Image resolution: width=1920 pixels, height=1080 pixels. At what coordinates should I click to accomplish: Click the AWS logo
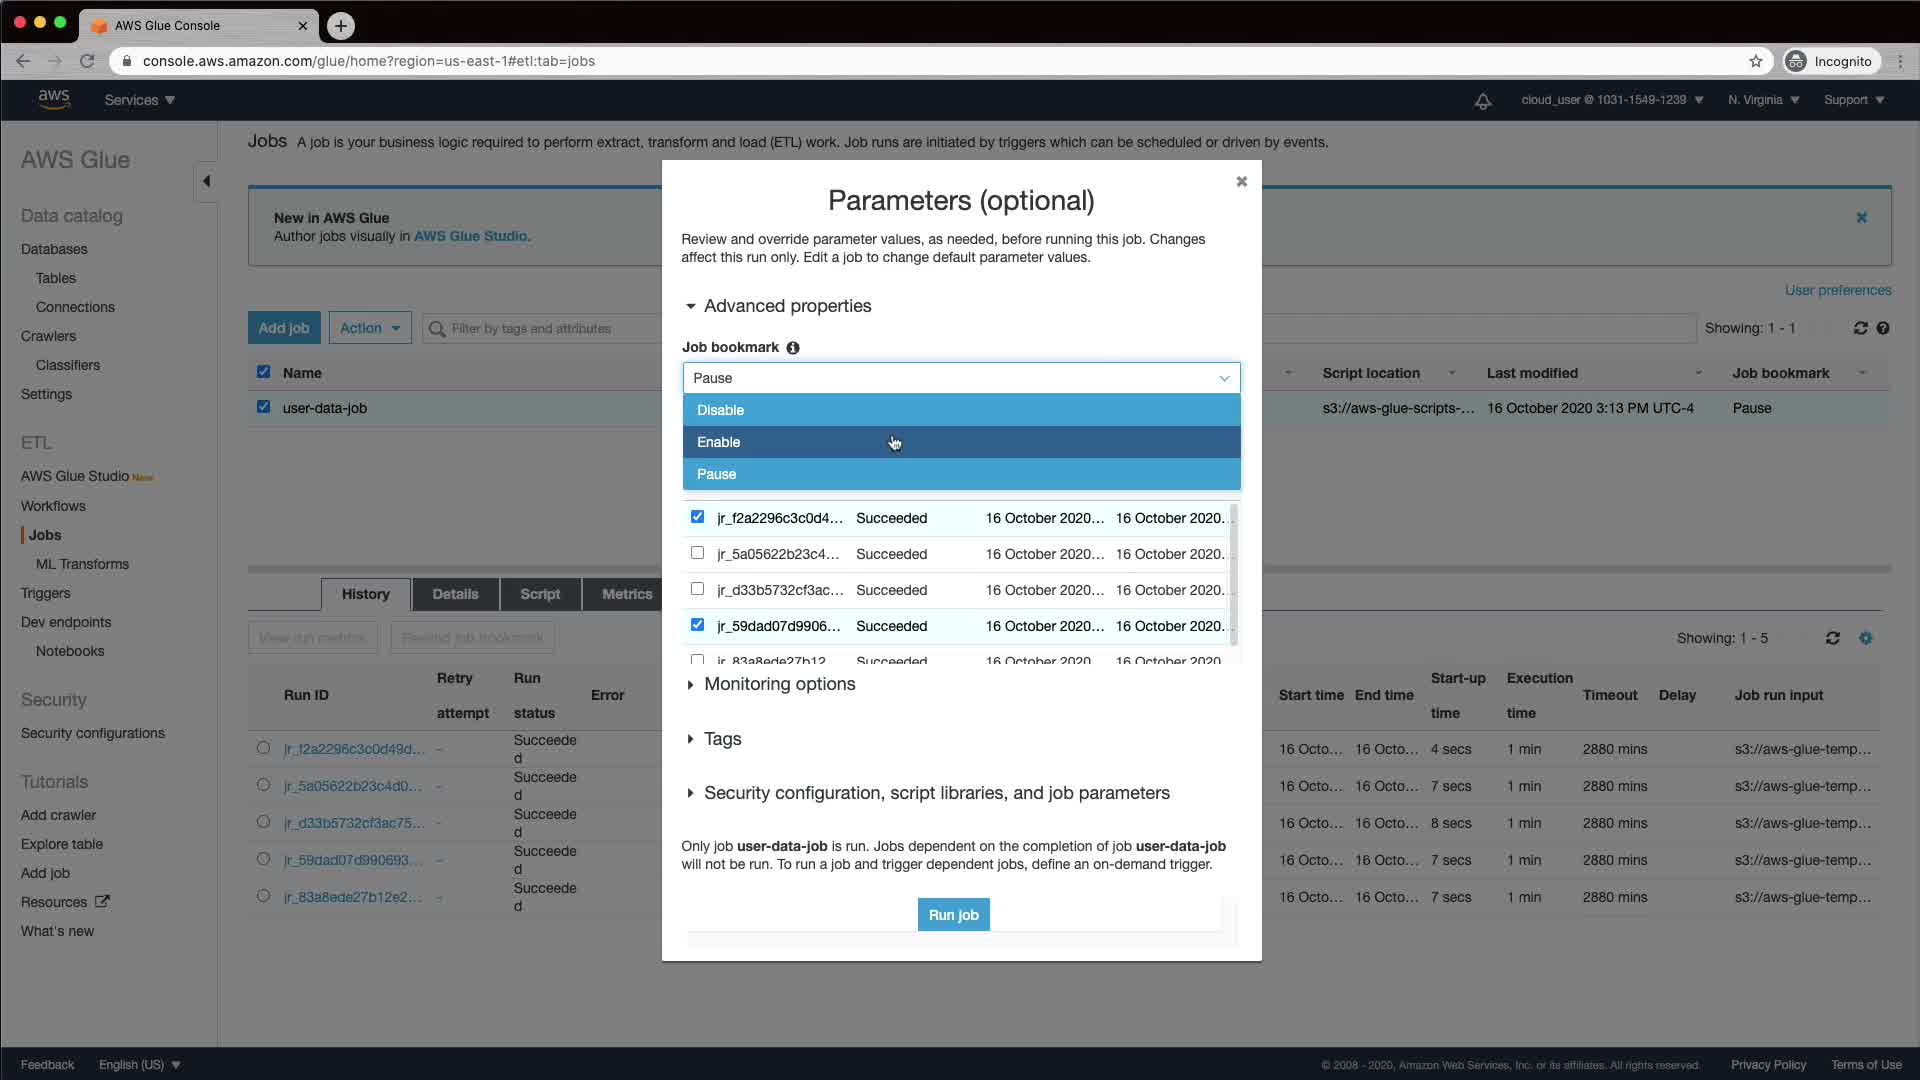tap(54, 99)
